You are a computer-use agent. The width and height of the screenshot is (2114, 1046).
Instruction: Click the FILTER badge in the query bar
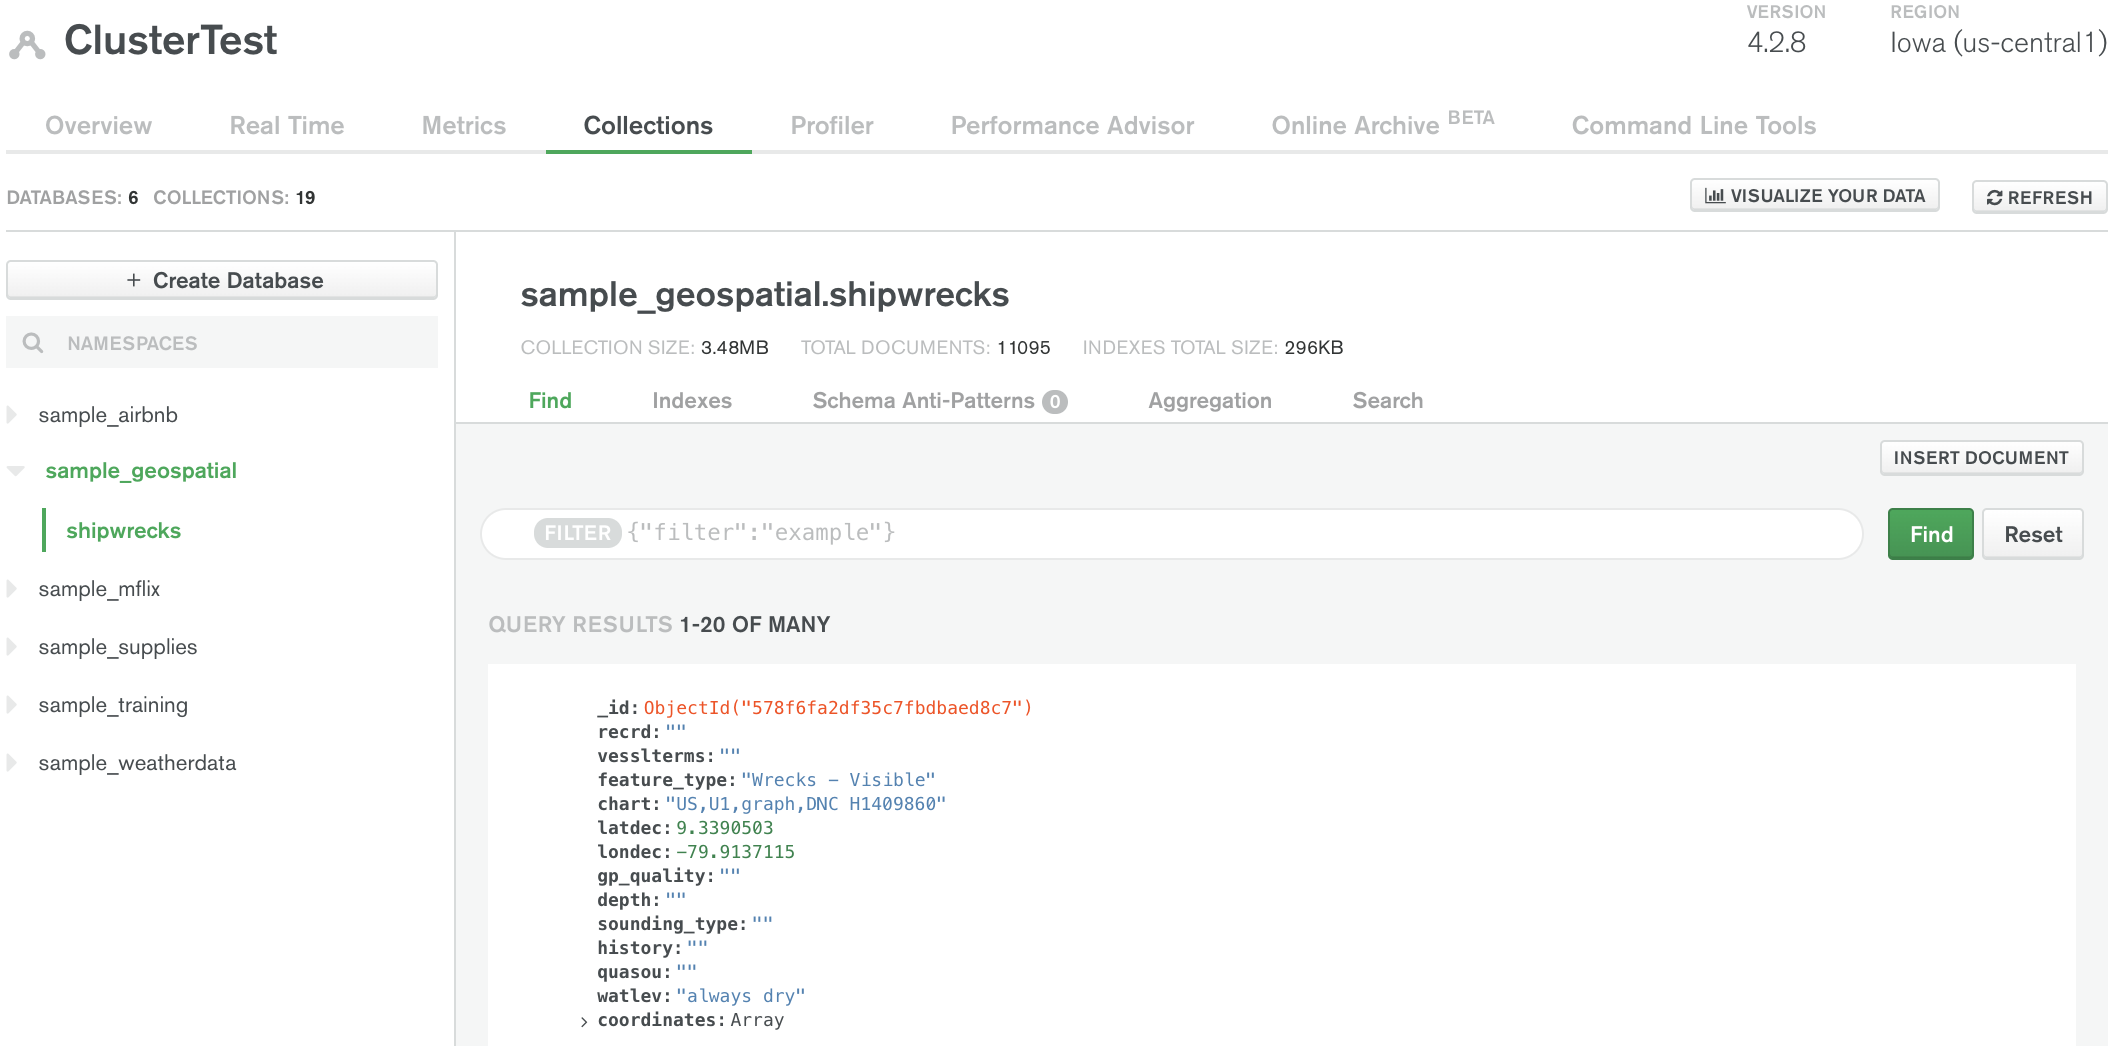[577, 532]
